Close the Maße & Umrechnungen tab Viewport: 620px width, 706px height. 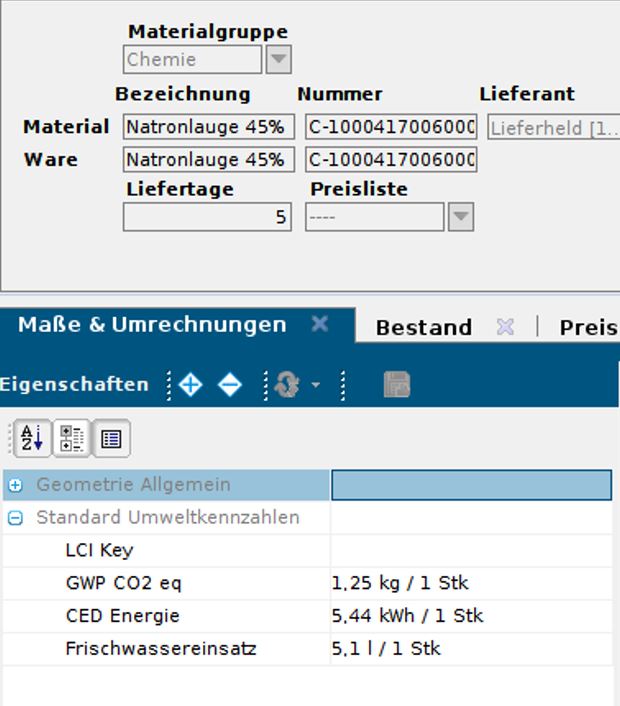click(x=319, y=324)
